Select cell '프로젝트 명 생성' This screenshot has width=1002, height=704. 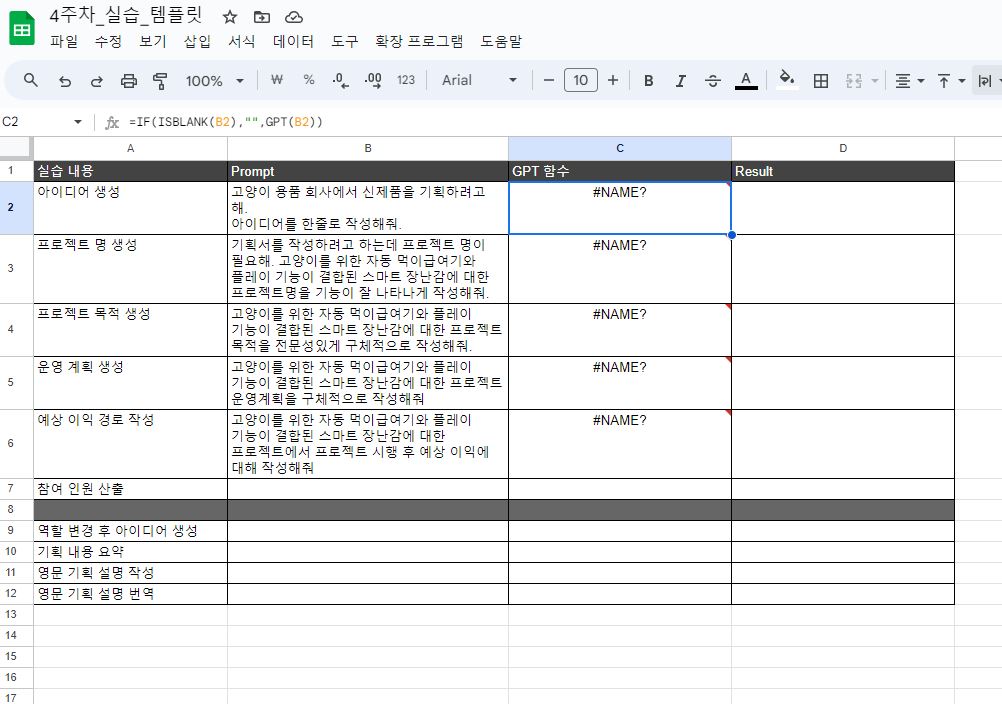(x=130, y=269)
